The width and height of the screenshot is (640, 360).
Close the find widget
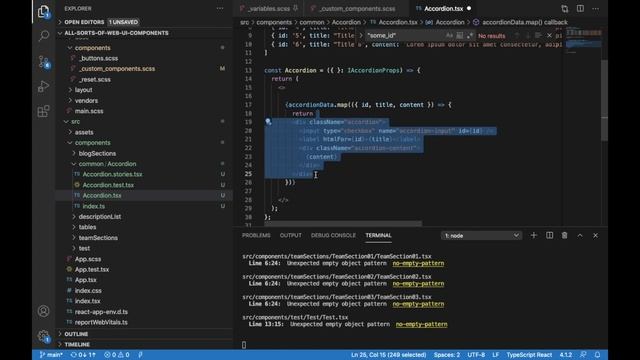549,36
